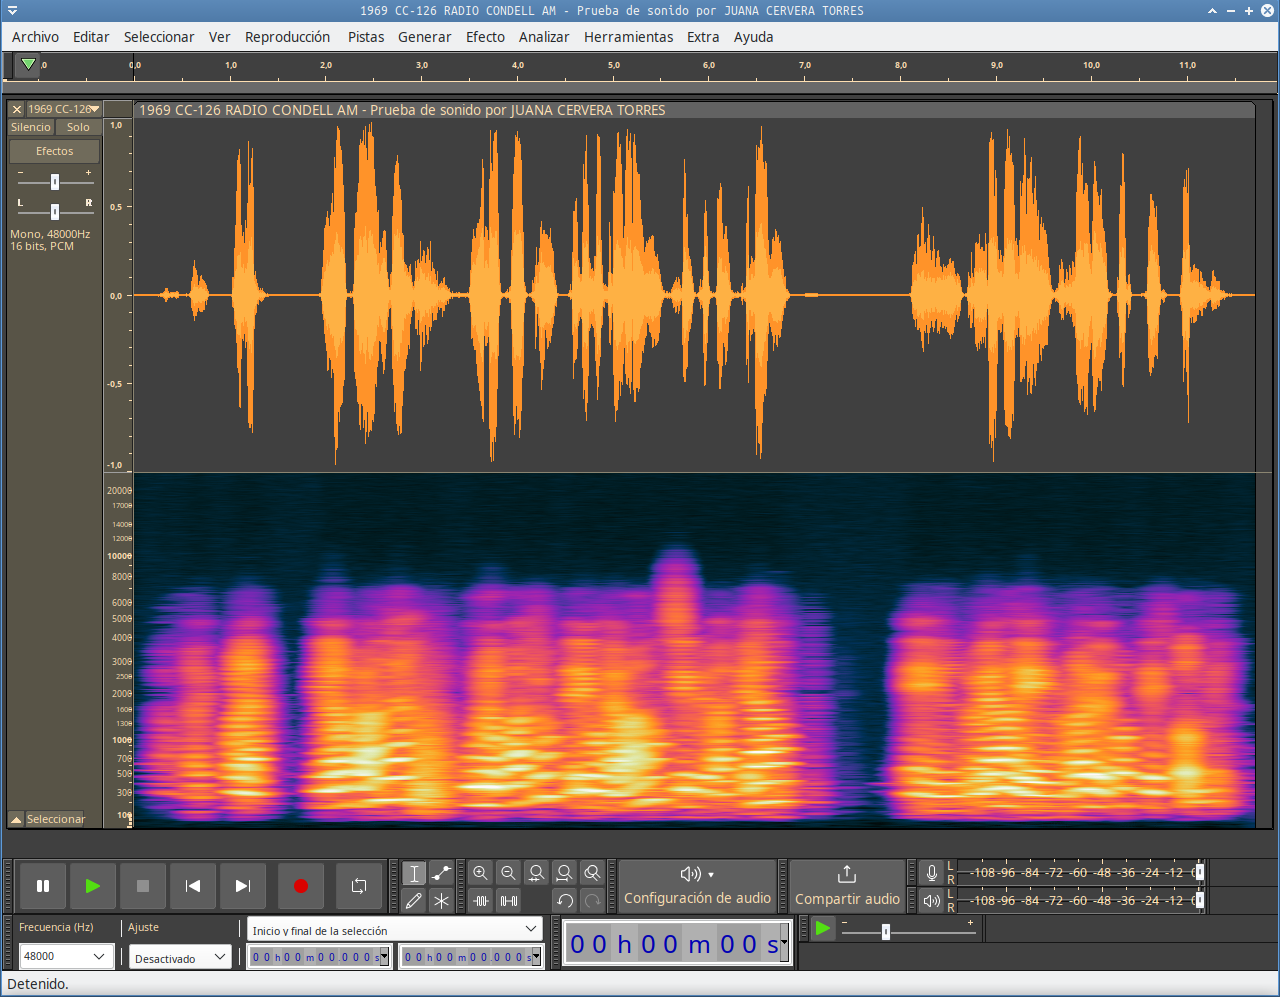Click the microphone record meter icon

(932, 873)
